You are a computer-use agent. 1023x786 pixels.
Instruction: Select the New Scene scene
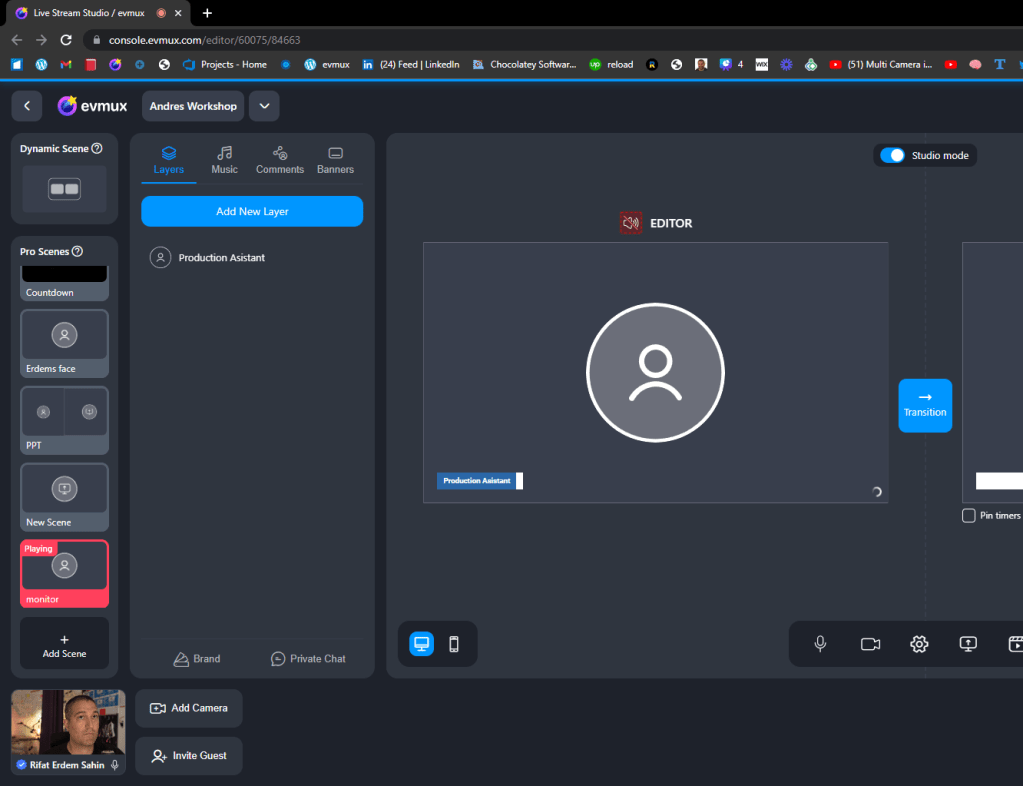65,497
